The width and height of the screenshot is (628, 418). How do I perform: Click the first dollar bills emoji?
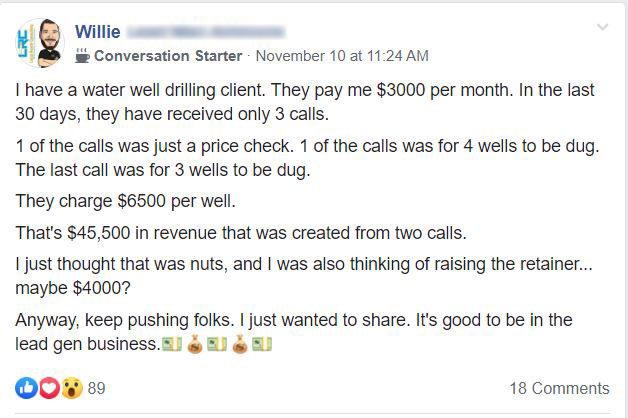click(x=172, y=344)
